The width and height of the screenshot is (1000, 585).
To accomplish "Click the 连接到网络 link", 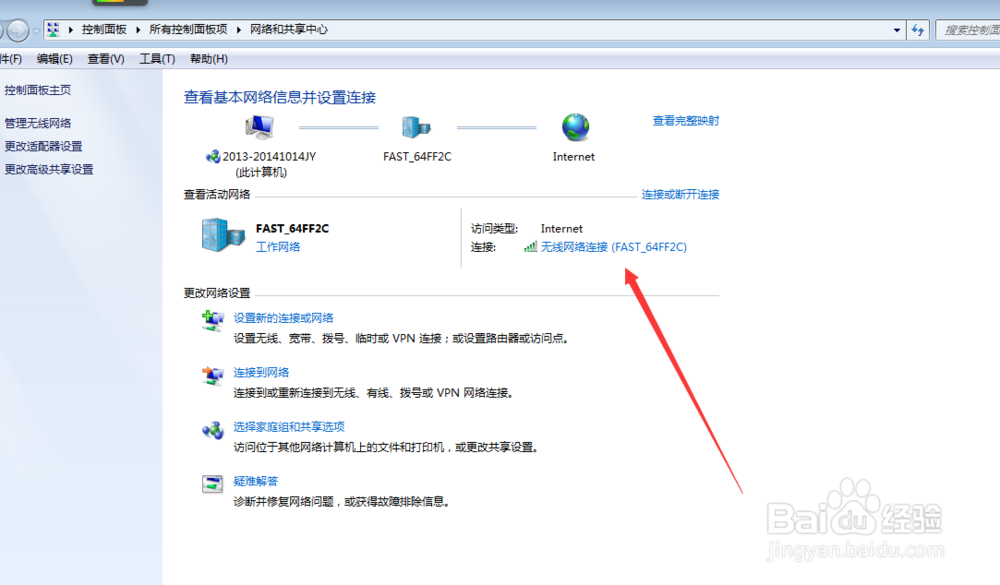I will pyautogui.click(x=261, y=372).
